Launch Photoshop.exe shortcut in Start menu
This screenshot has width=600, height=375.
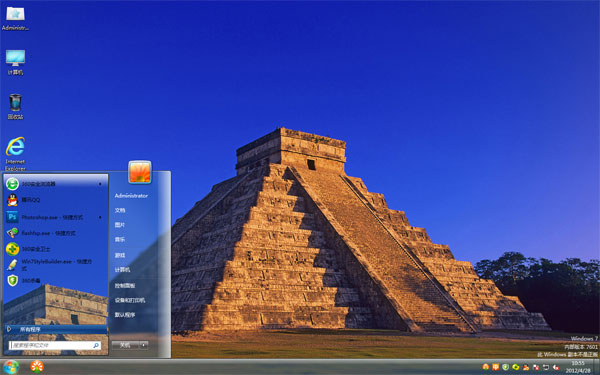(55, 217)
